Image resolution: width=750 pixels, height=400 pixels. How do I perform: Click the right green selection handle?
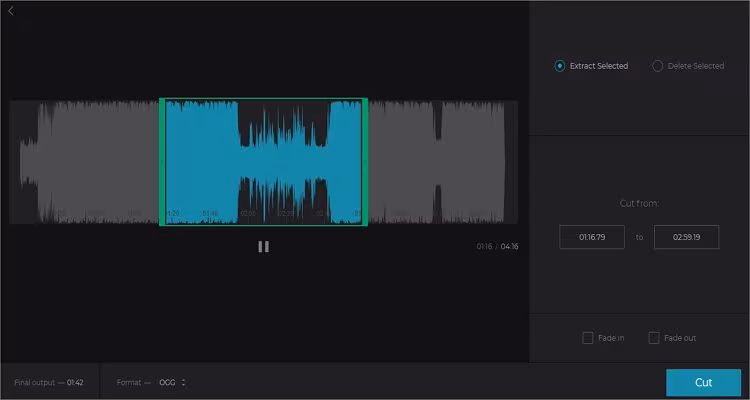365,162
